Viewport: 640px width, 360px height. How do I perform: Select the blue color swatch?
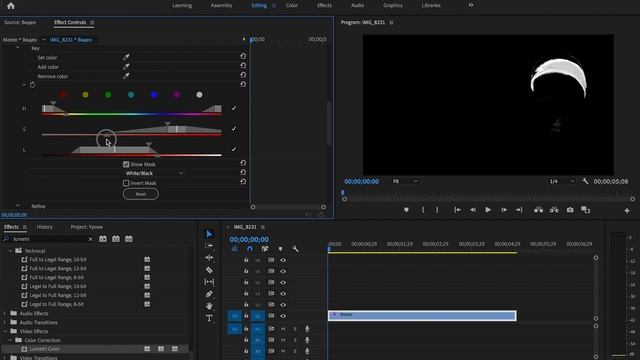click(154, 95)
